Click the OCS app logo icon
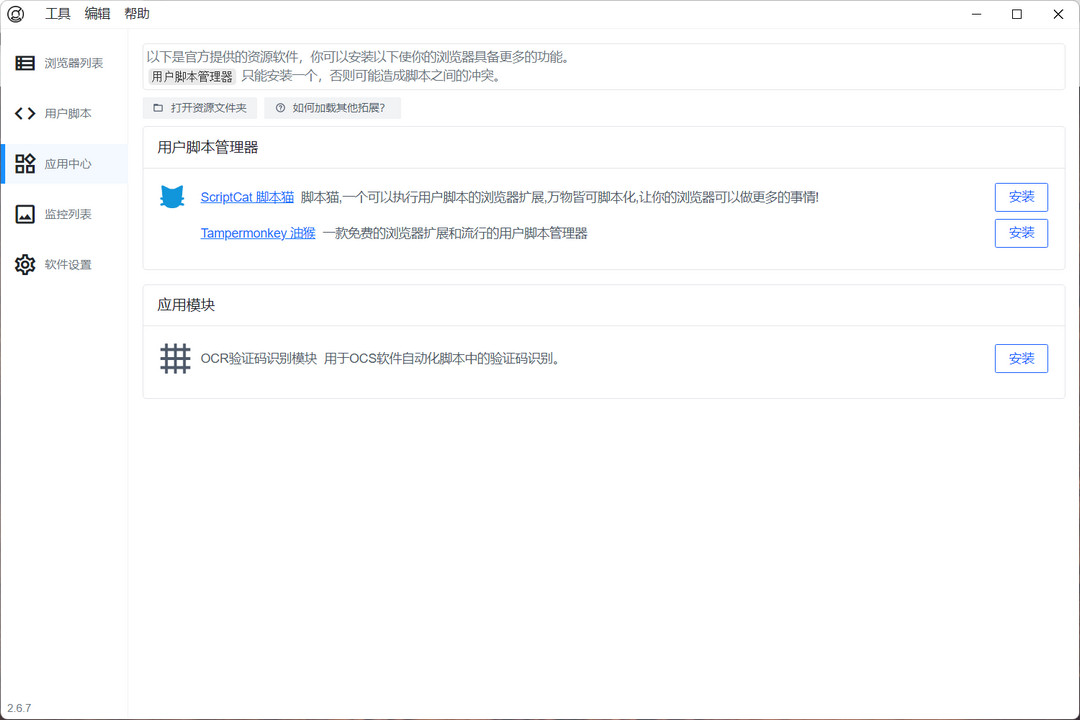Viewport: 1080px width, 720px height. pyautogui.click(x=16, y=14)
